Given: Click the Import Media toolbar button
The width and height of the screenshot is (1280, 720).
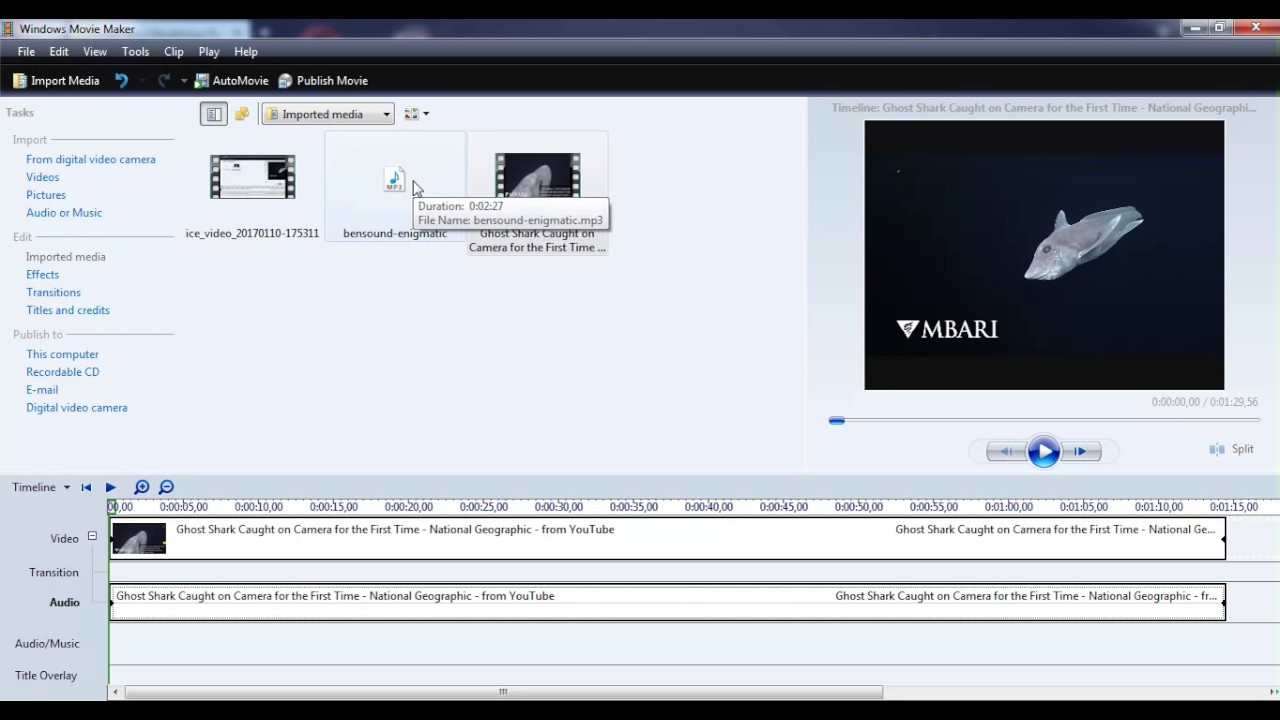Looking at the screenshot, I should point(56,81).
